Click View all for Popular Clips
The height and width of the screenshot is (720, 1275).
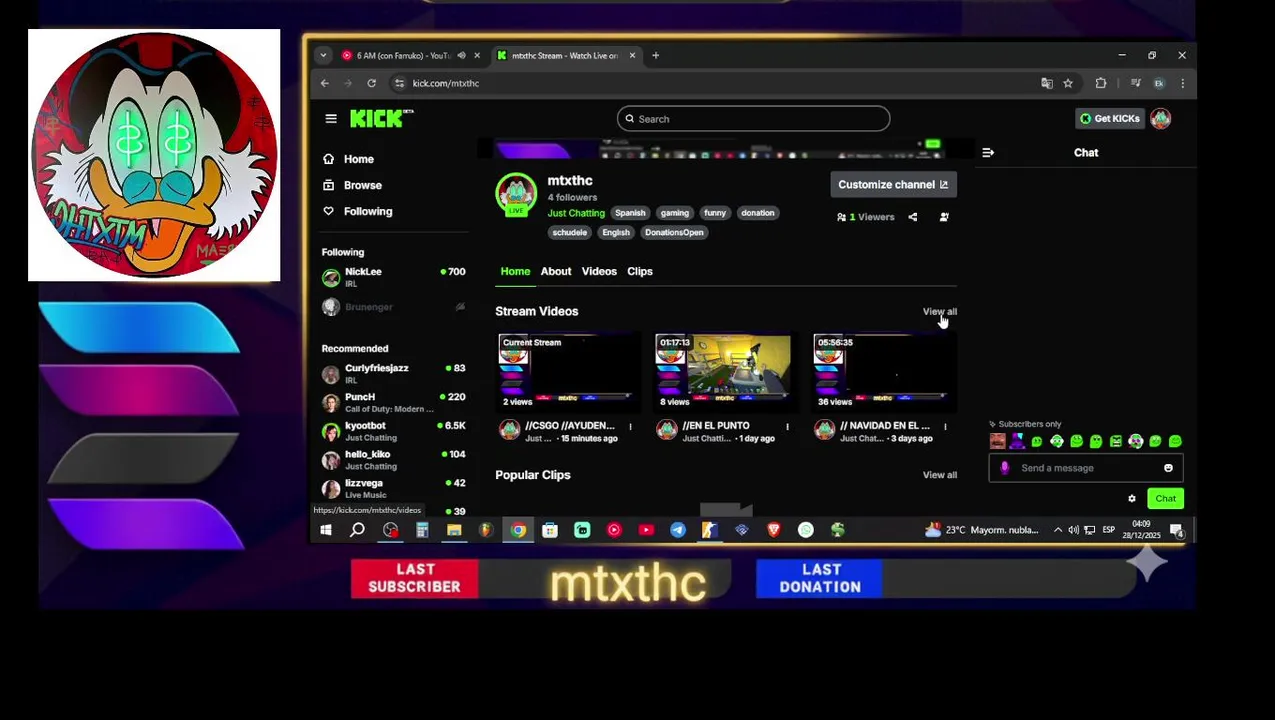(939, 475)
